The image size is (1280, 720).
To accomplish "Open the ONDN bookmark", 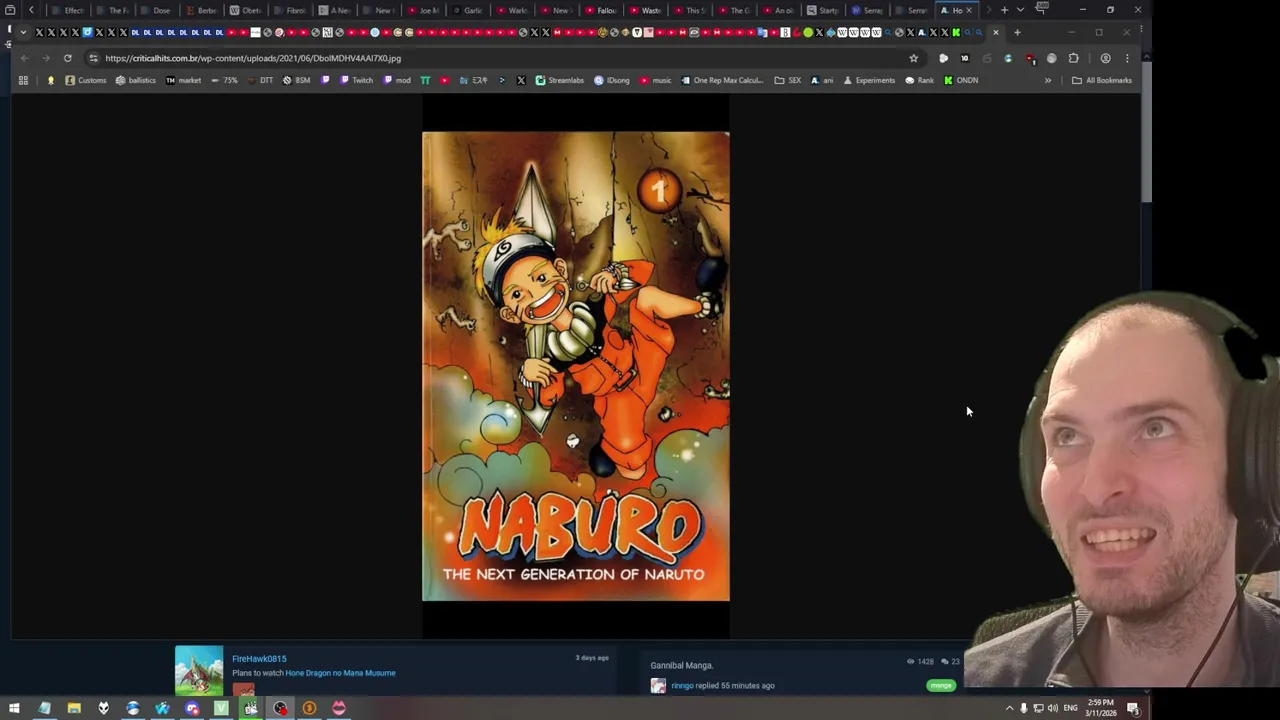I will pos(961,80).
